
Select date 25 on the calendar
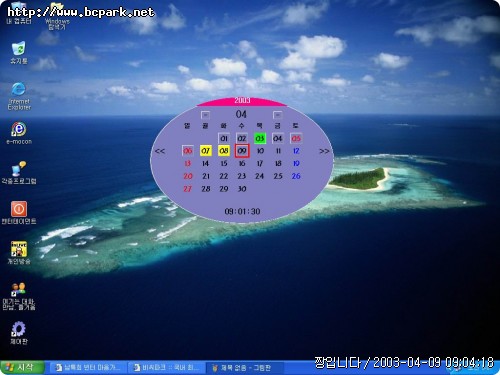click(x=278, y=176)
